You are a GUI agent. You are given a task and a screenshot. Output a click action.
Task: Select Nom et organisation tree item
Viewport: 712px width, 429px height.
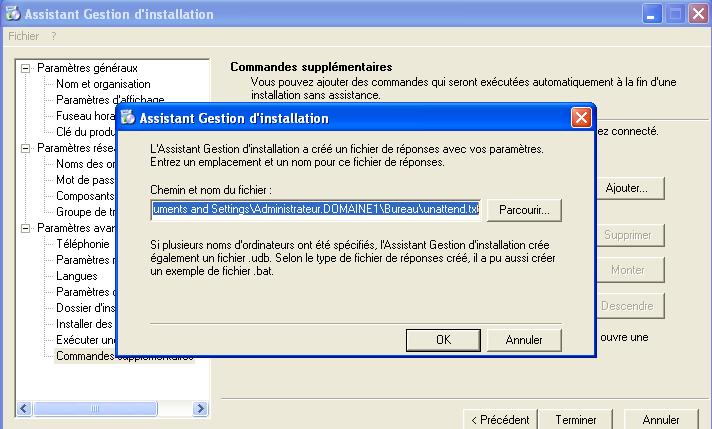[x=103, y=84]
